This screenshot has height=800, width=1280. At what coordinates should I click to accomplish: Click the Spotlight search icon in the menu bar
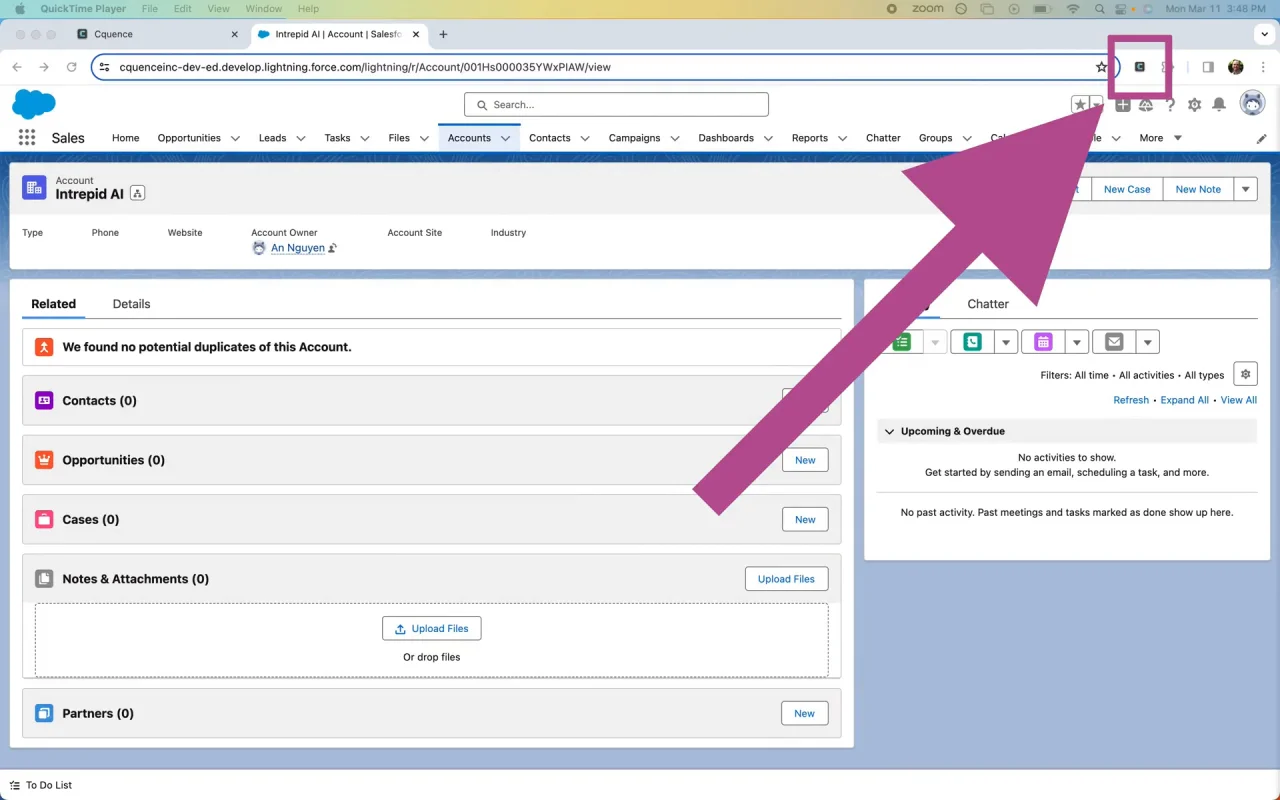(x=1099, y=8)
